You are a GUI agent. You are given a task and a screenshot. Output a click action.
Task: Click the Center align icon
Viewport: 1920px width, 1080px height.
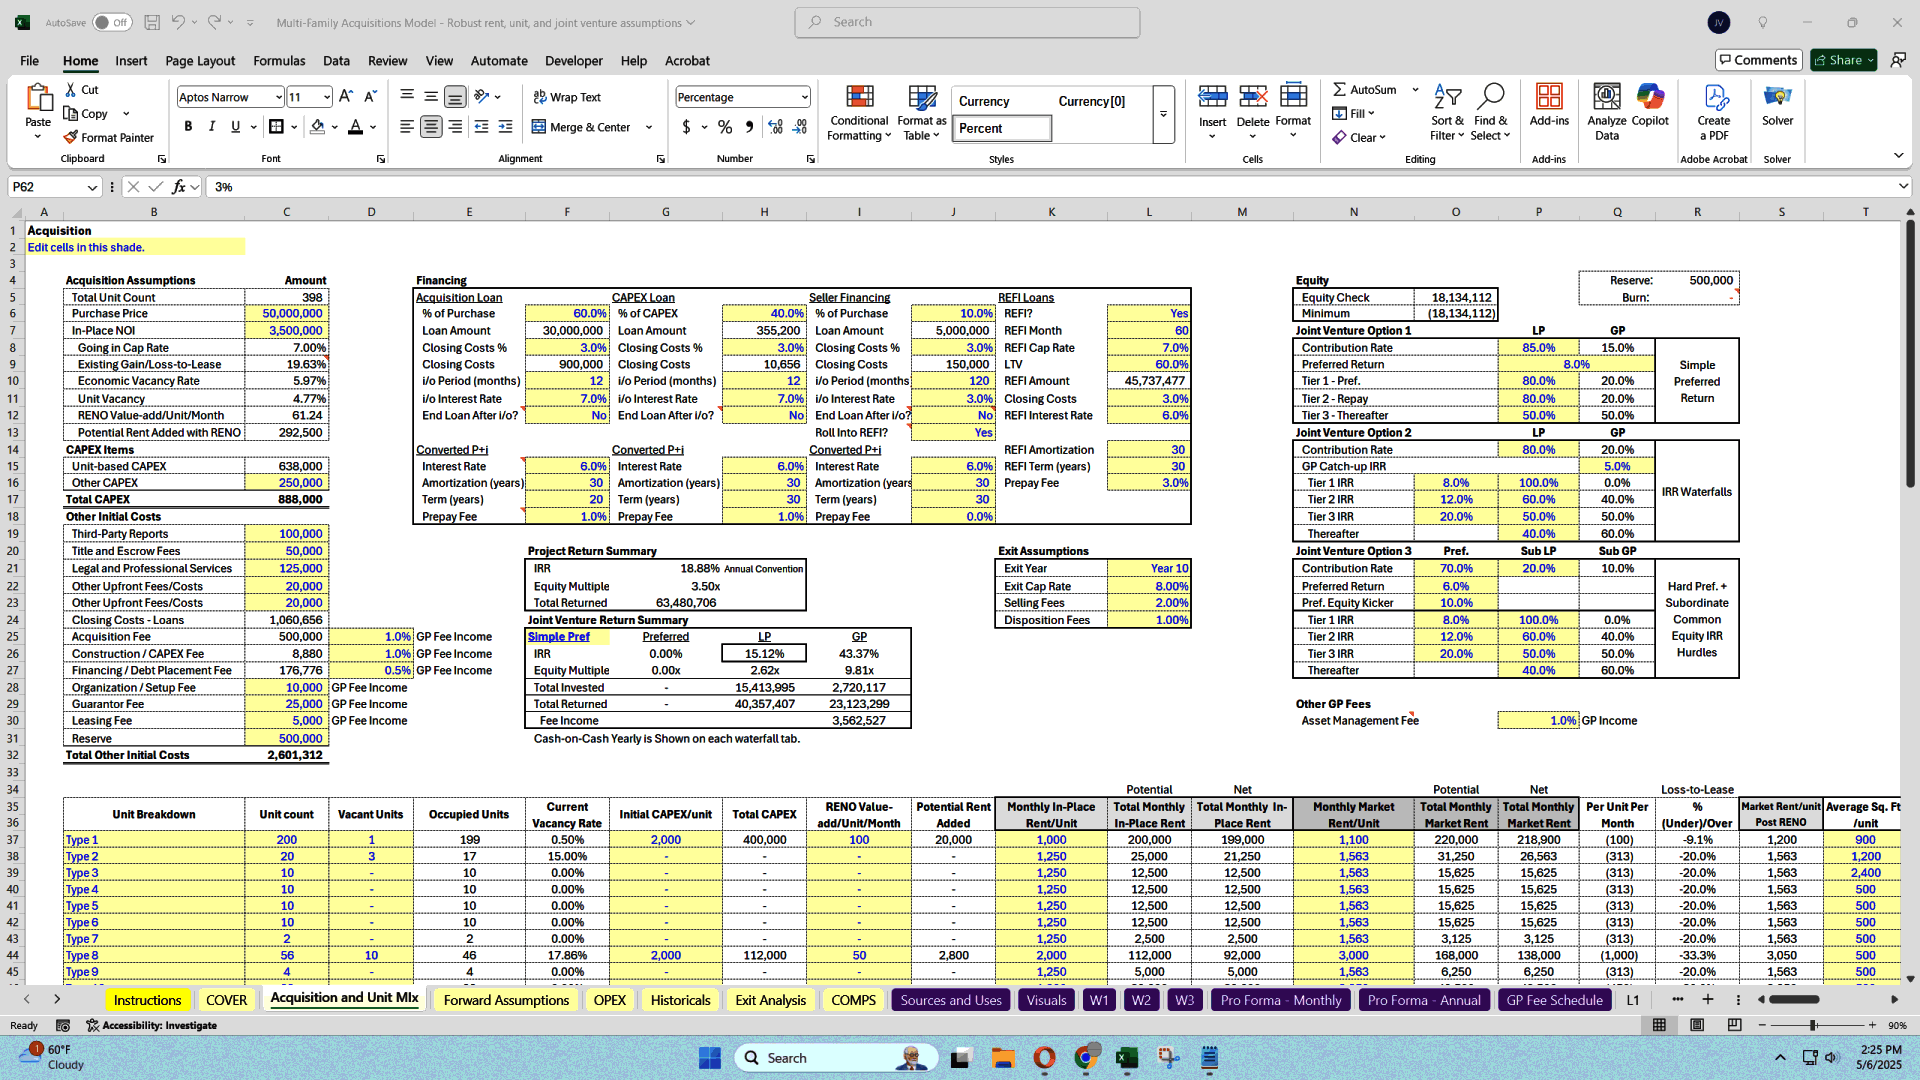431,127
